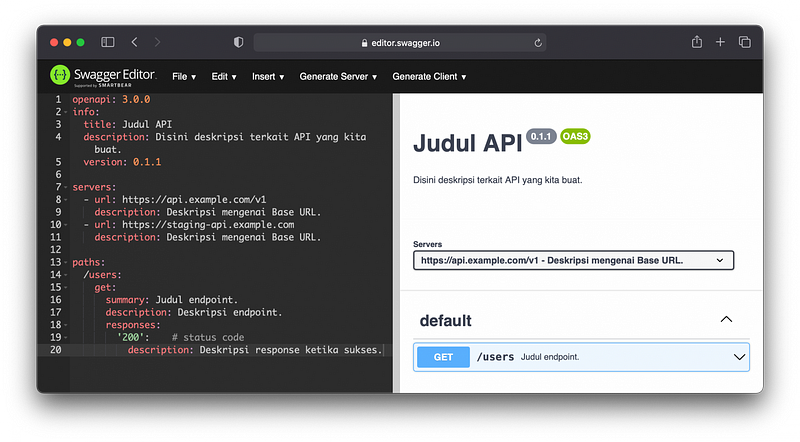The height and width of the screenshot is (442, 800).
Task: Go back with the Safari back arrow
Action: tap(135, 42)
